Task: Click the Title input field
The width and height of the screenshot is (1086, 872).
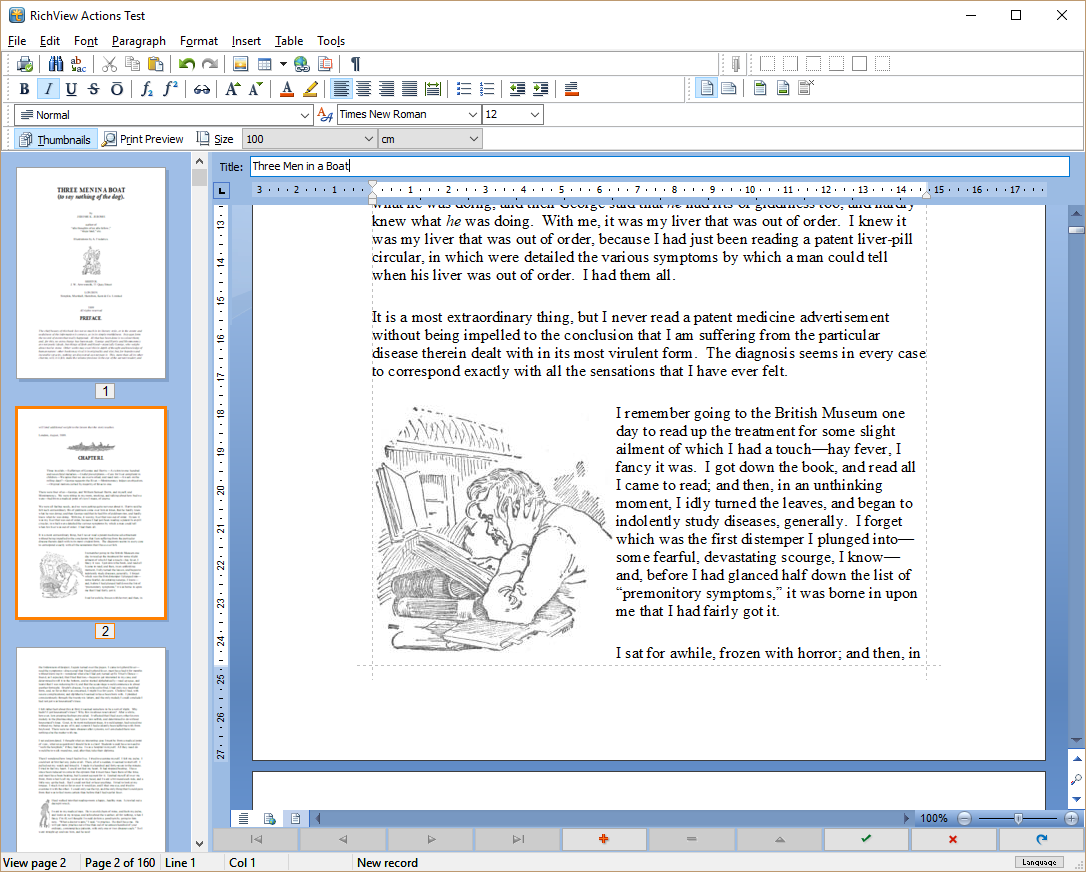Action: point(659,166)
